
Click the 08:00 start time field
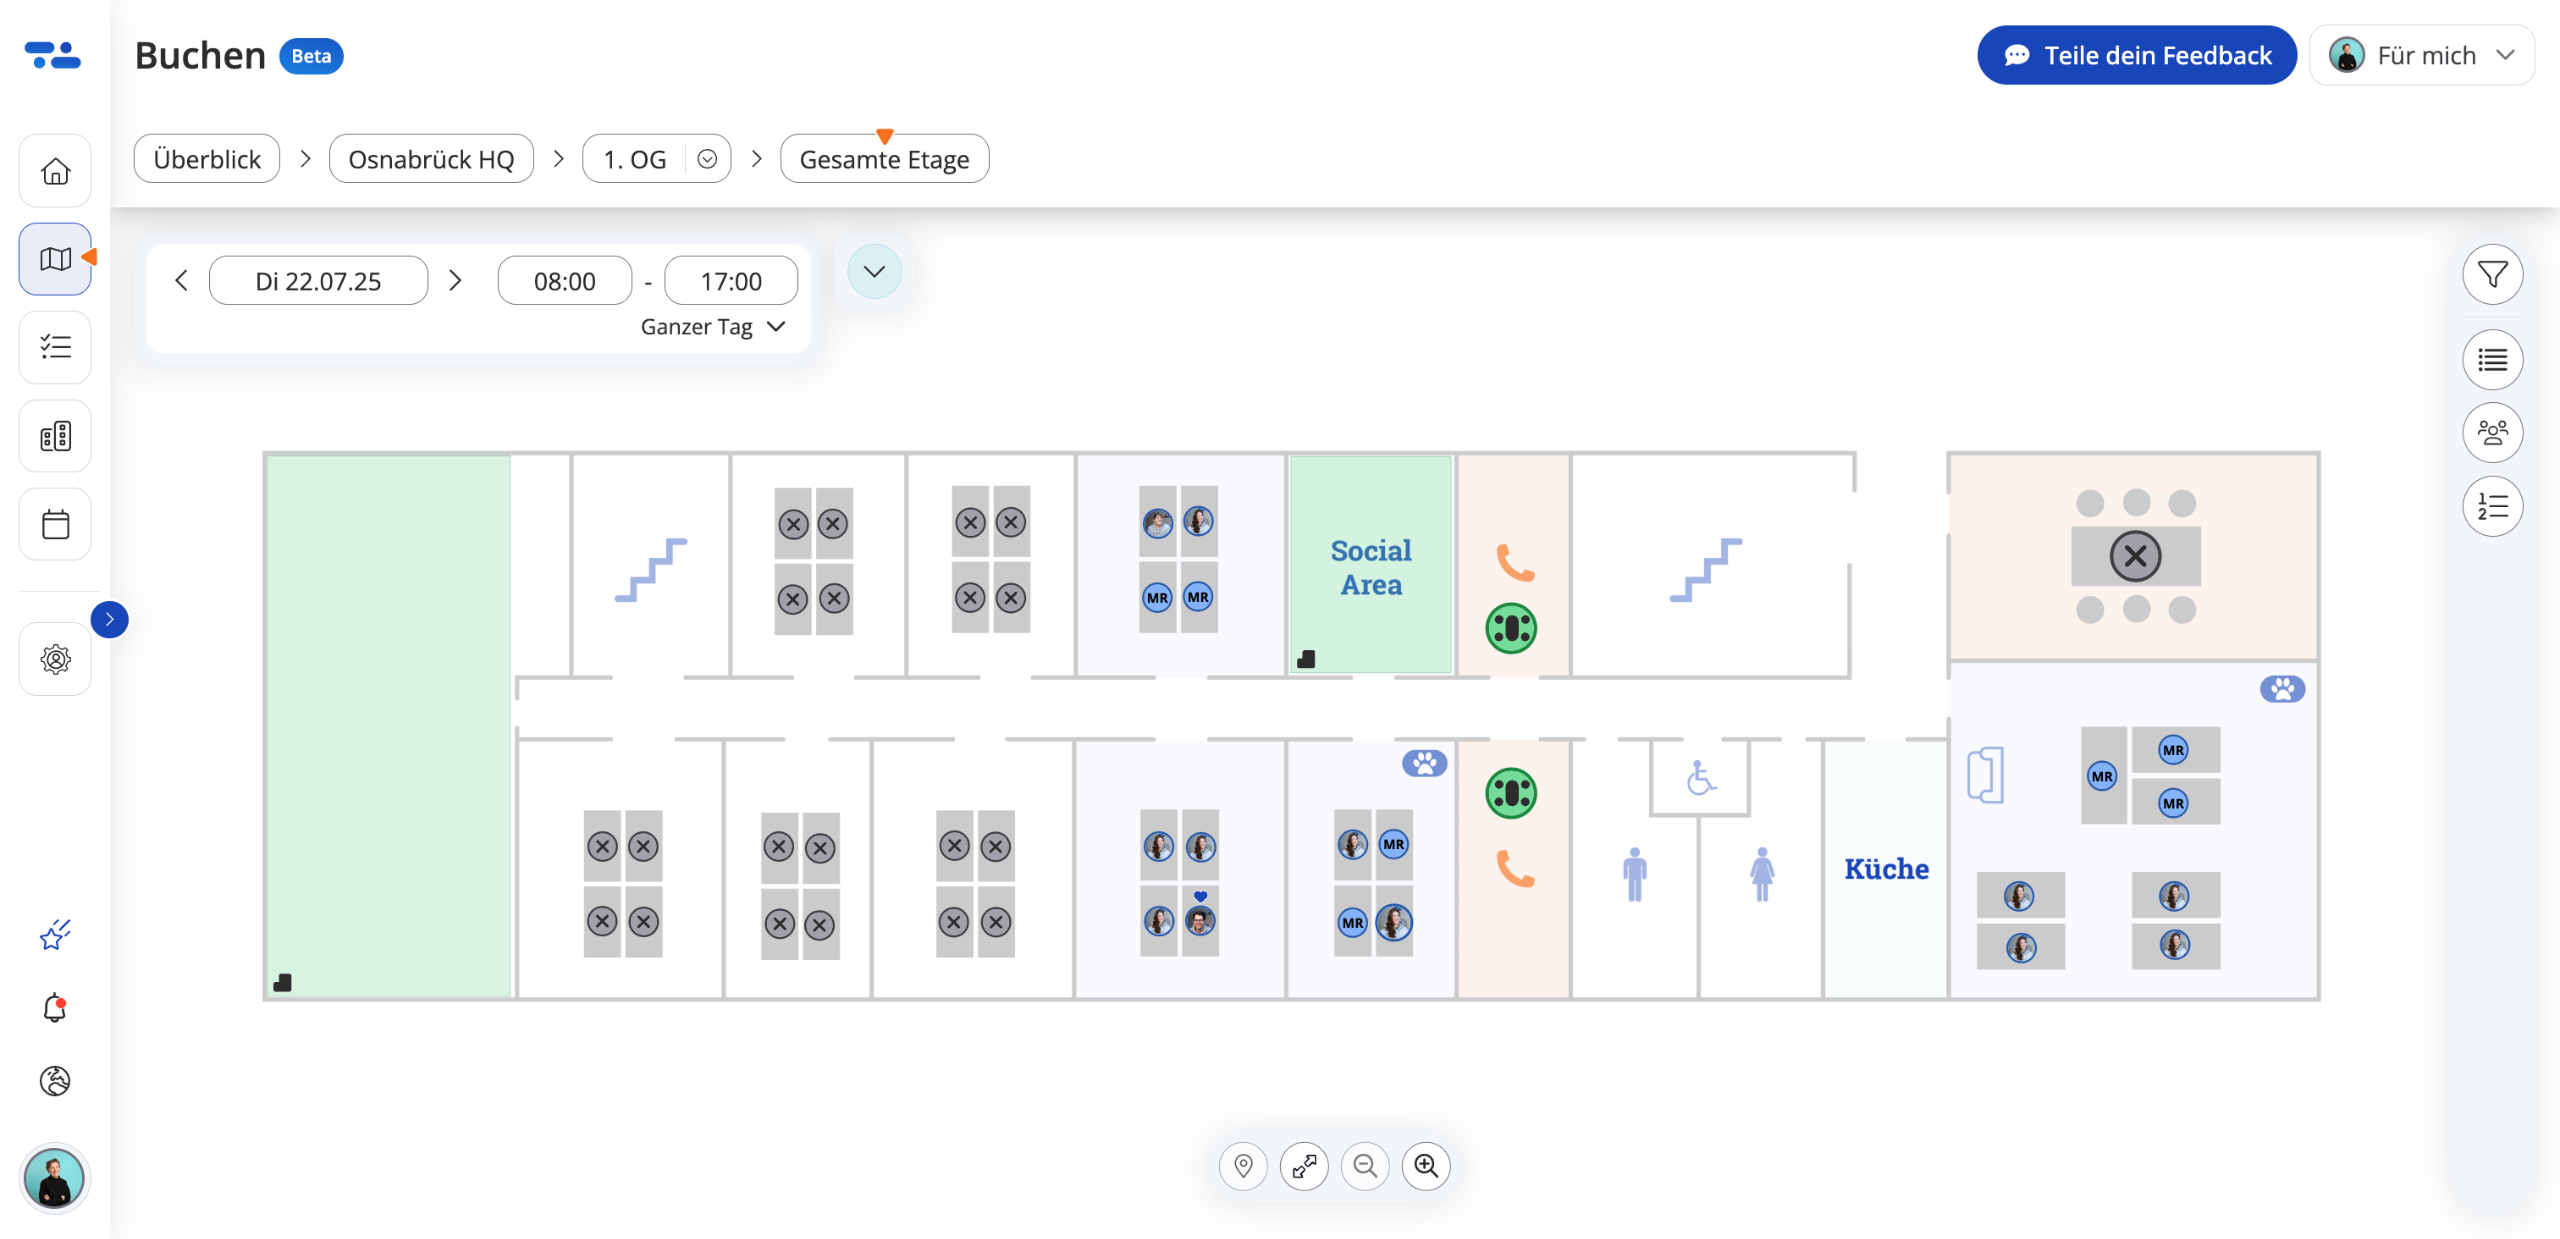[x=564, y=281]
